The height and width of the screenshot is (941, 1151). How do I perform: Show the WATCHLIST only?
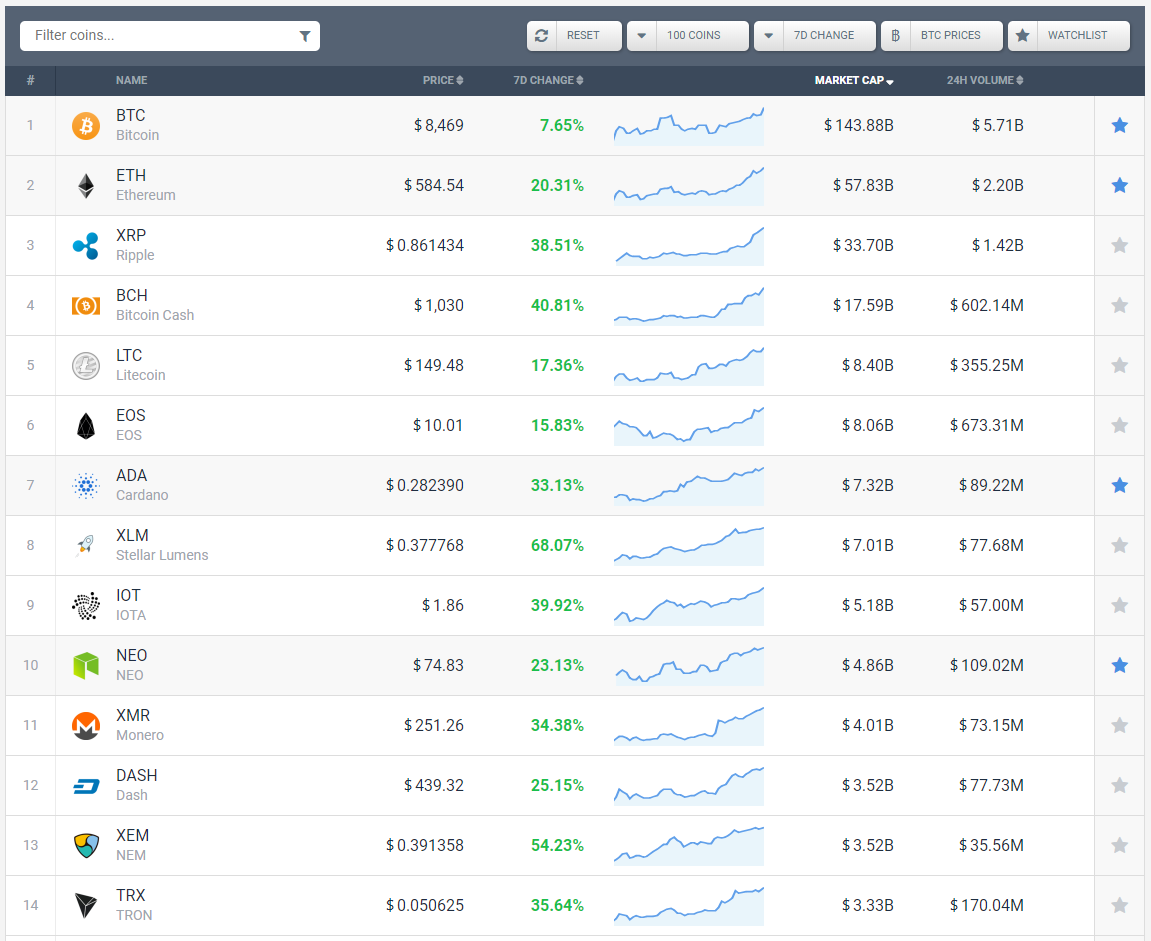click(x=1069, y=35)
